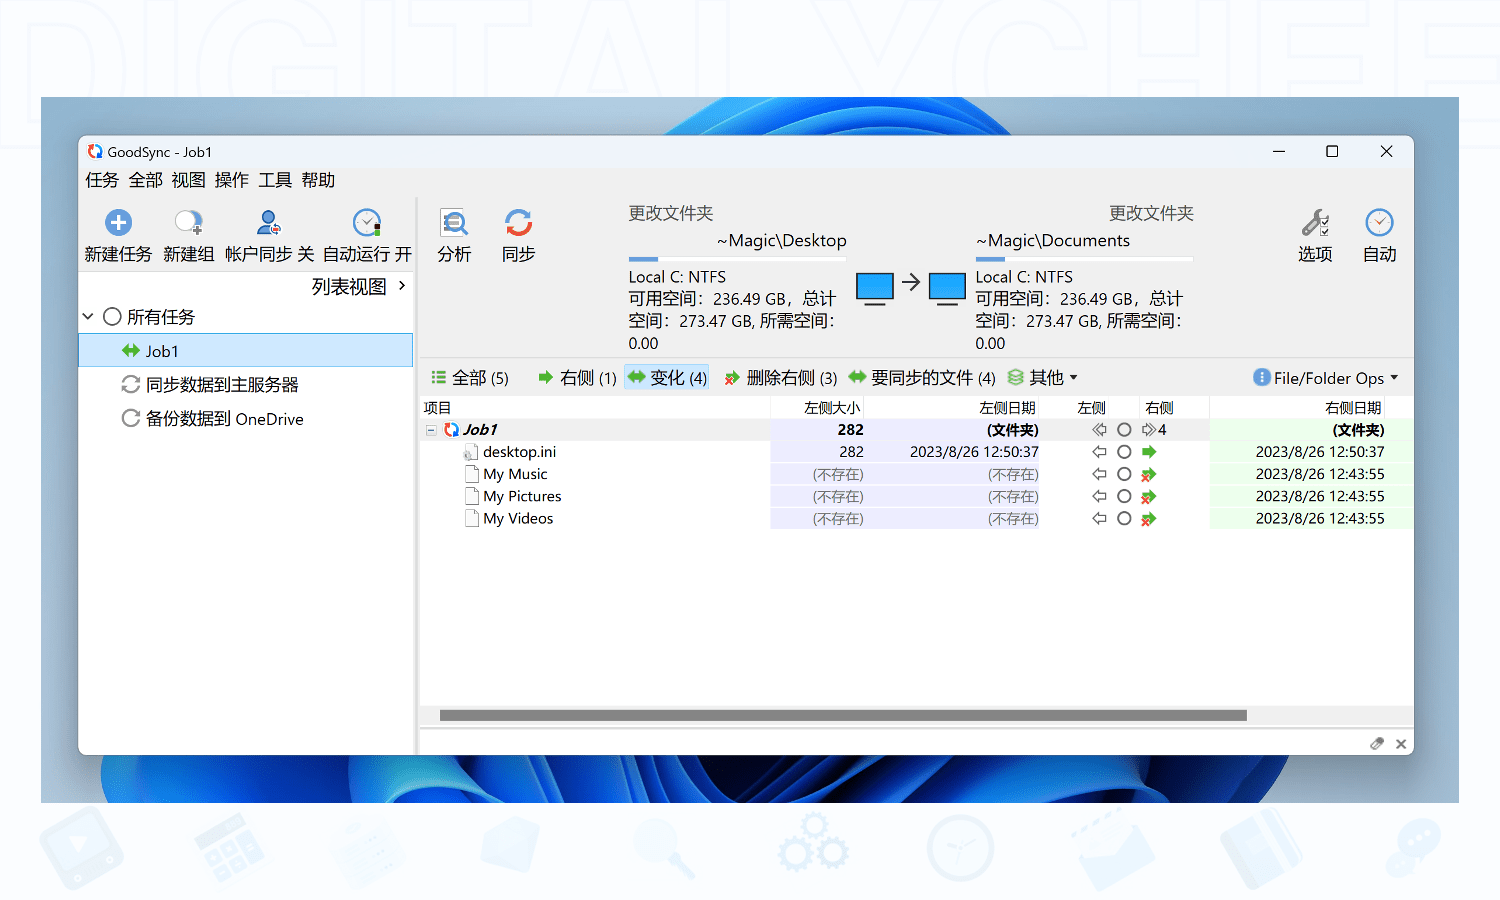1500x900 pixels.
Task: Click left side 更改文件夹 link
Action: pyautogui.click(x=670, y=213)
